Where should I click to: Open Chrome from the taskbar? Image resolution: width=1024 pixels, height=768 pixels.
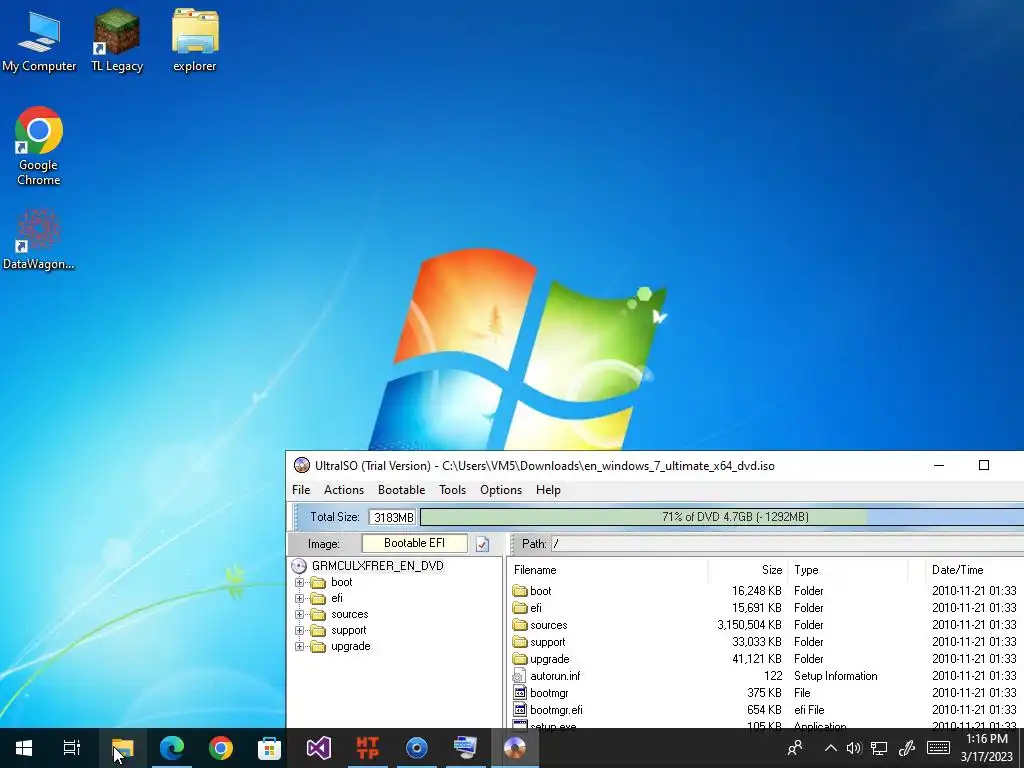221,748
